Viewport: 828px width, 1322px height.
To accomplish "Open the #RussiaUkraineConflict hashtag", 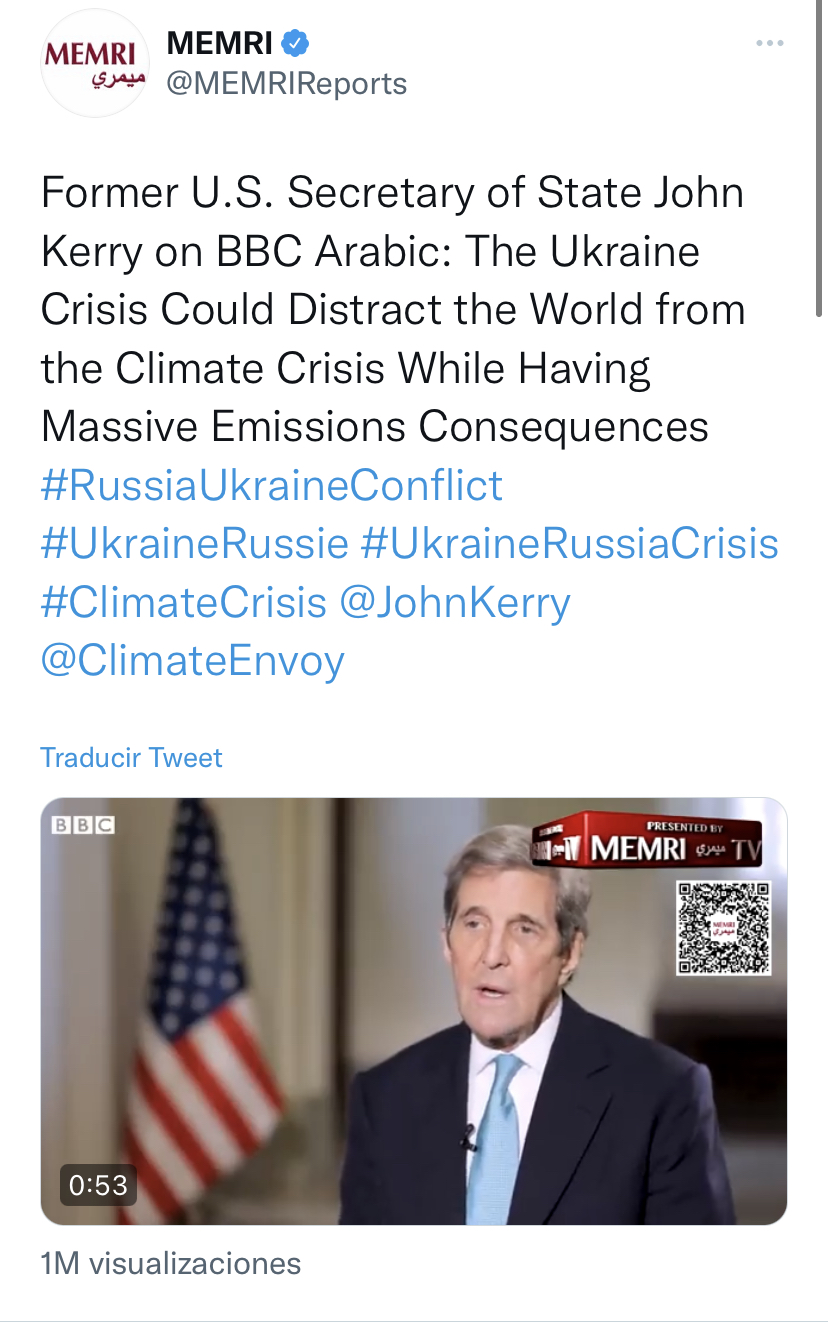I will click(x=272, y=486).
